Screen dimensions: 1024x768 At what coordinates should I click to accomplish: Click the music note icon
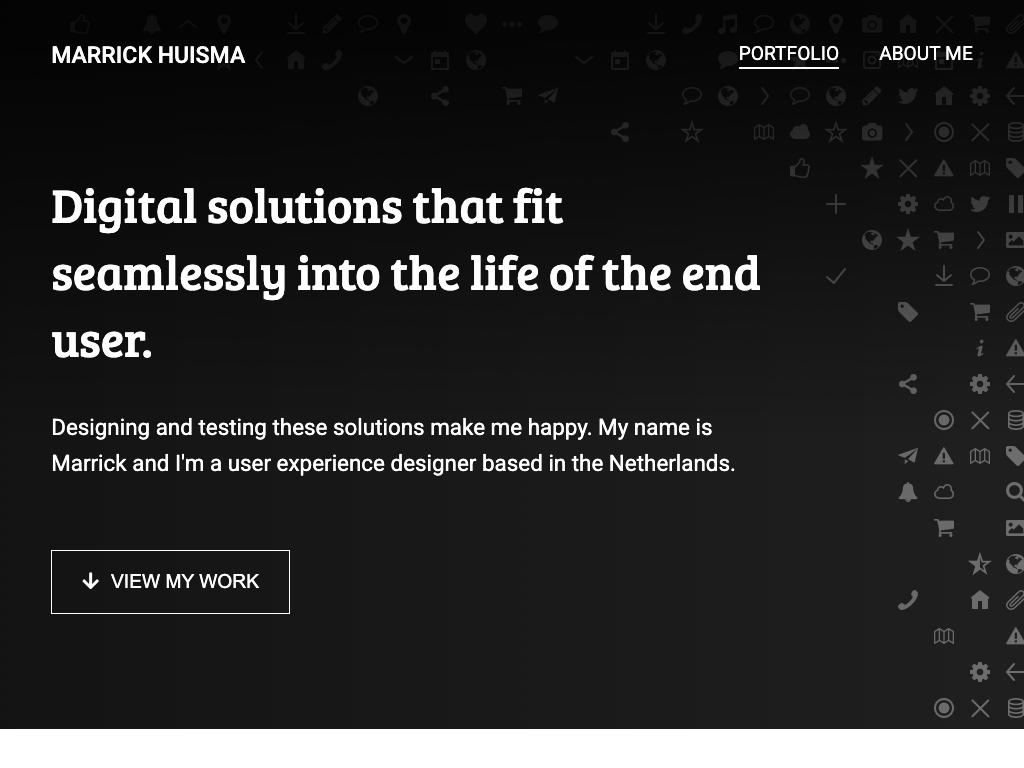click(728, 24)
